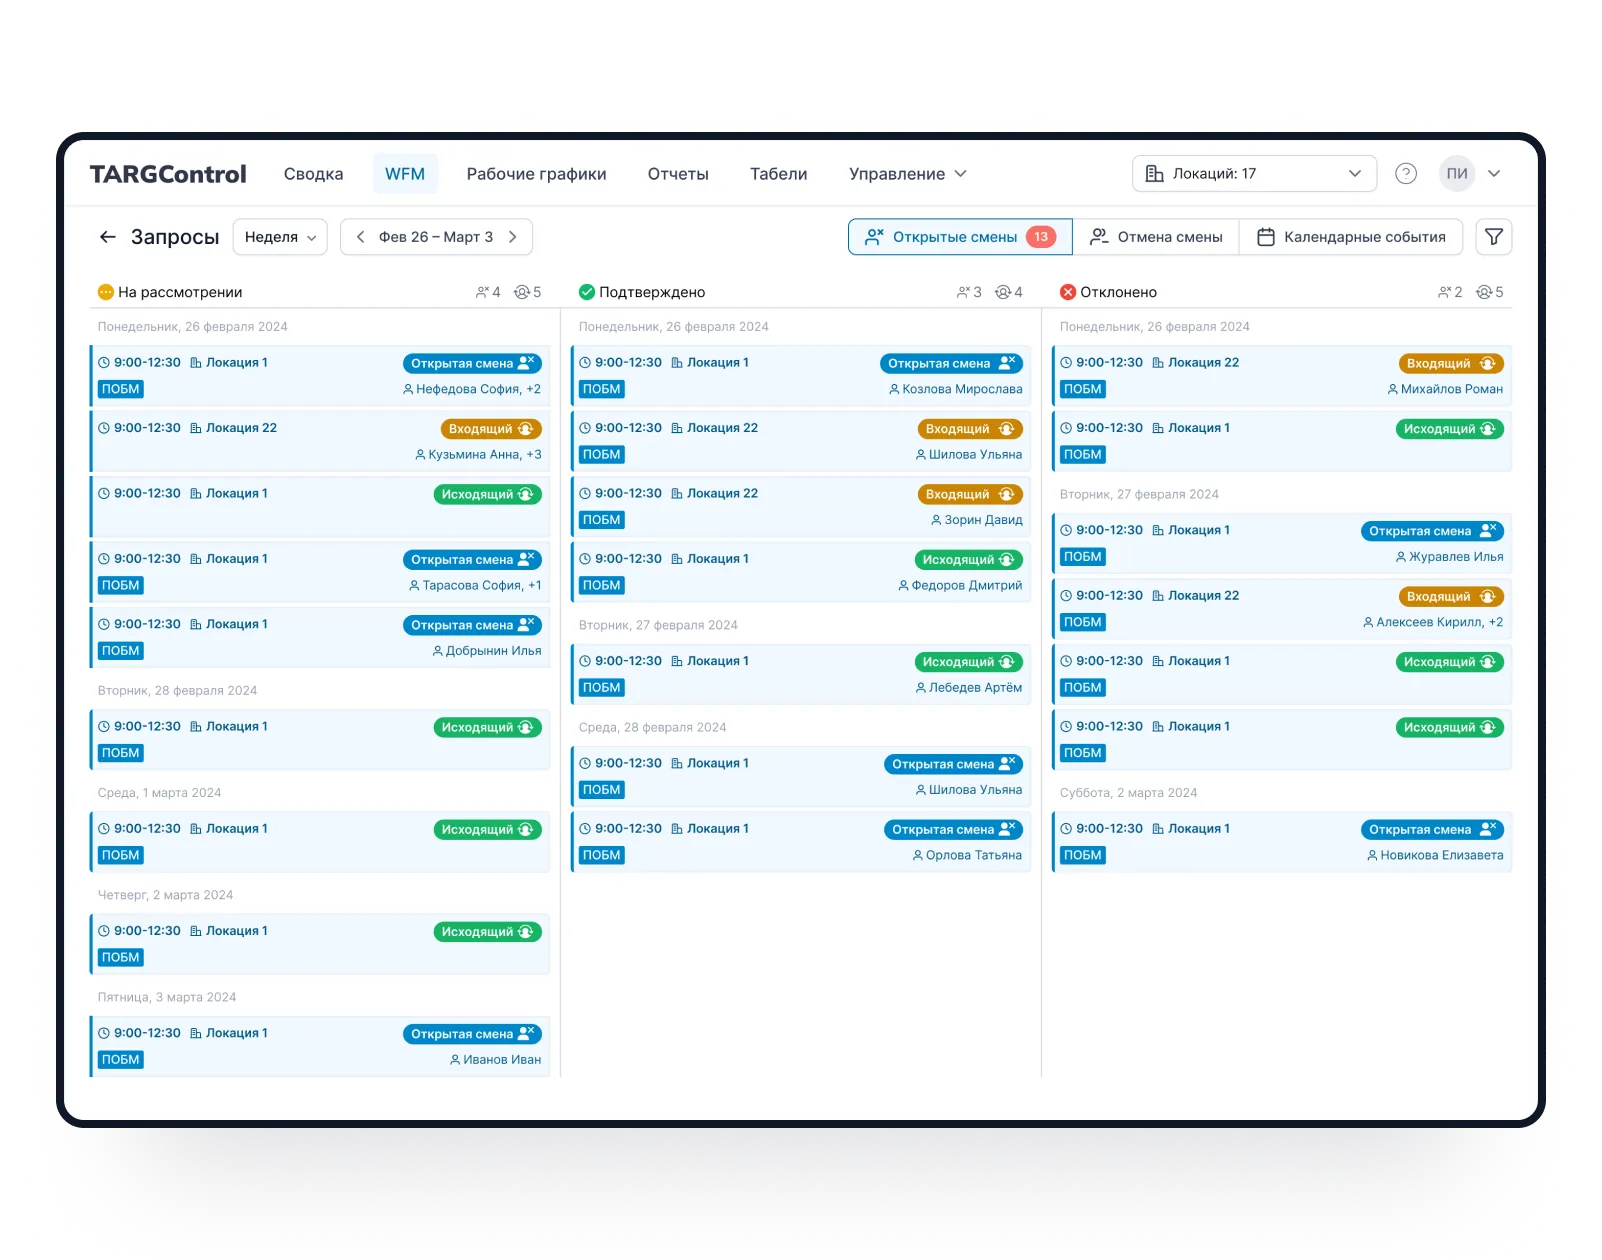This screenshot has height=1260, width=1602.
Task: Open the Неделя period dropdown
Action: (280, 237)
